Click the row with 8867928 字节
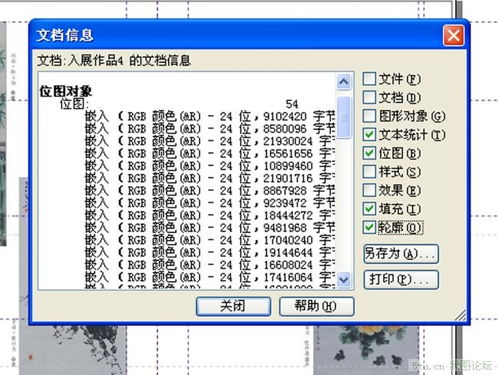The width and height of the screenshot is (499, 375). coord(210,191)
